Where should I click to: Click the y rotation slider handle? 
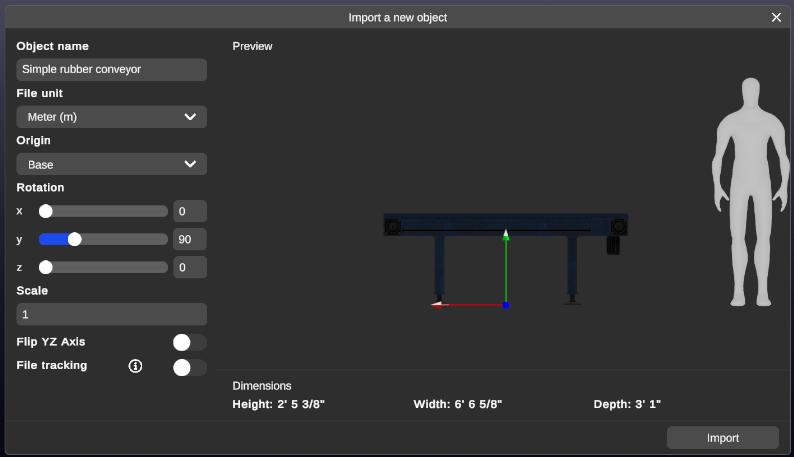coord(74,239)
